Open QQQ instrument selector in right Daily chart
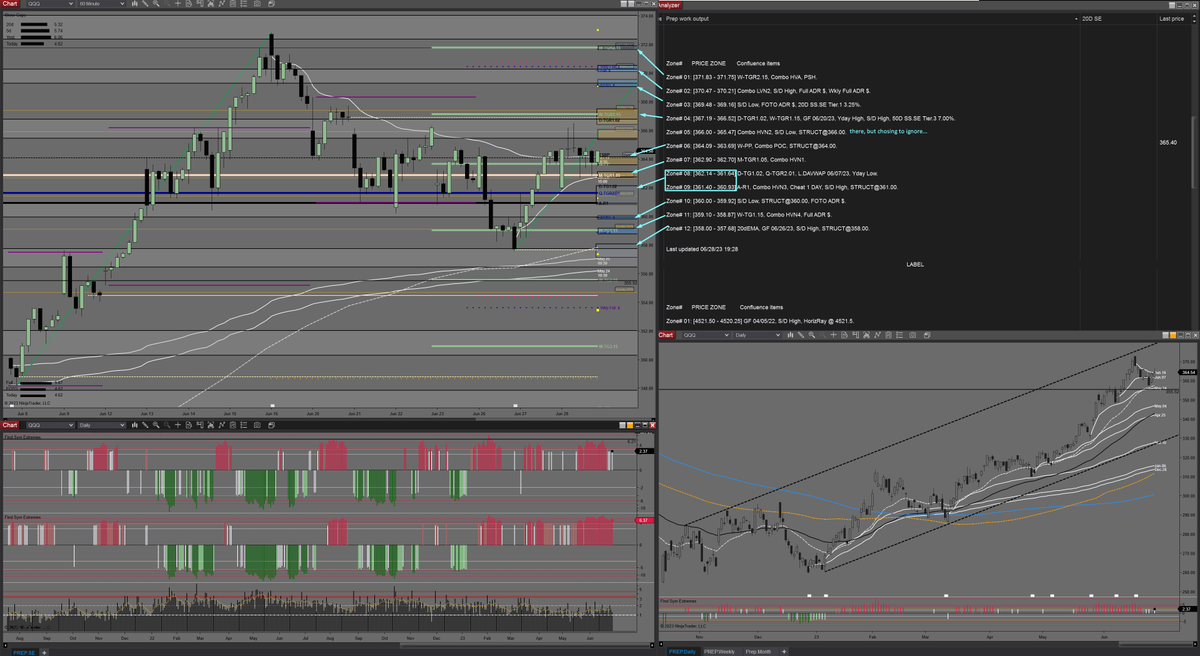Screen dimensions: 1200x656 pyautogui.click(x=706, y=336)
